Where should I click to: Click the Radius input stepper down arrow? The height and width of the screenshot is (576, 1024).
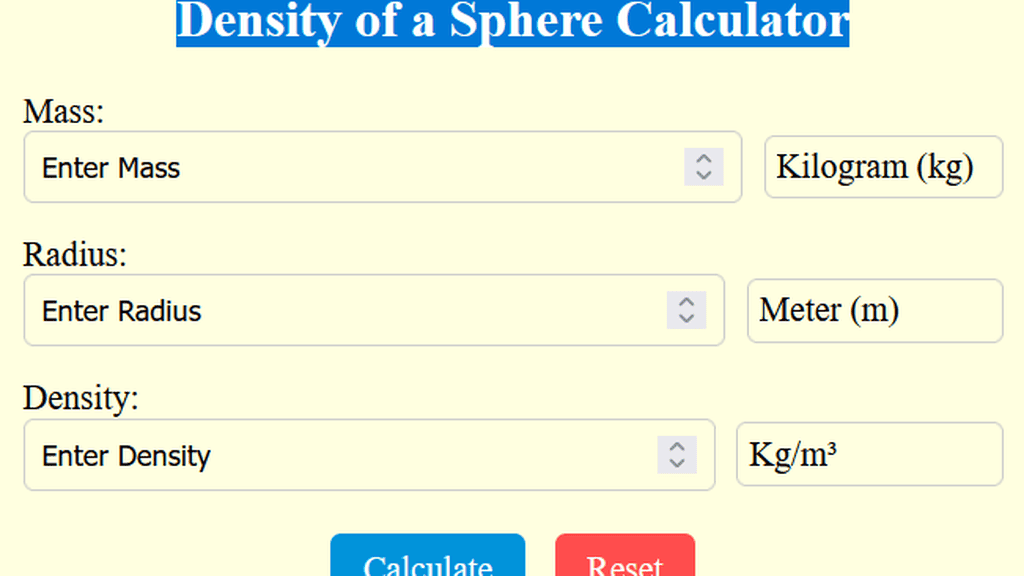(x=686, y=319)
